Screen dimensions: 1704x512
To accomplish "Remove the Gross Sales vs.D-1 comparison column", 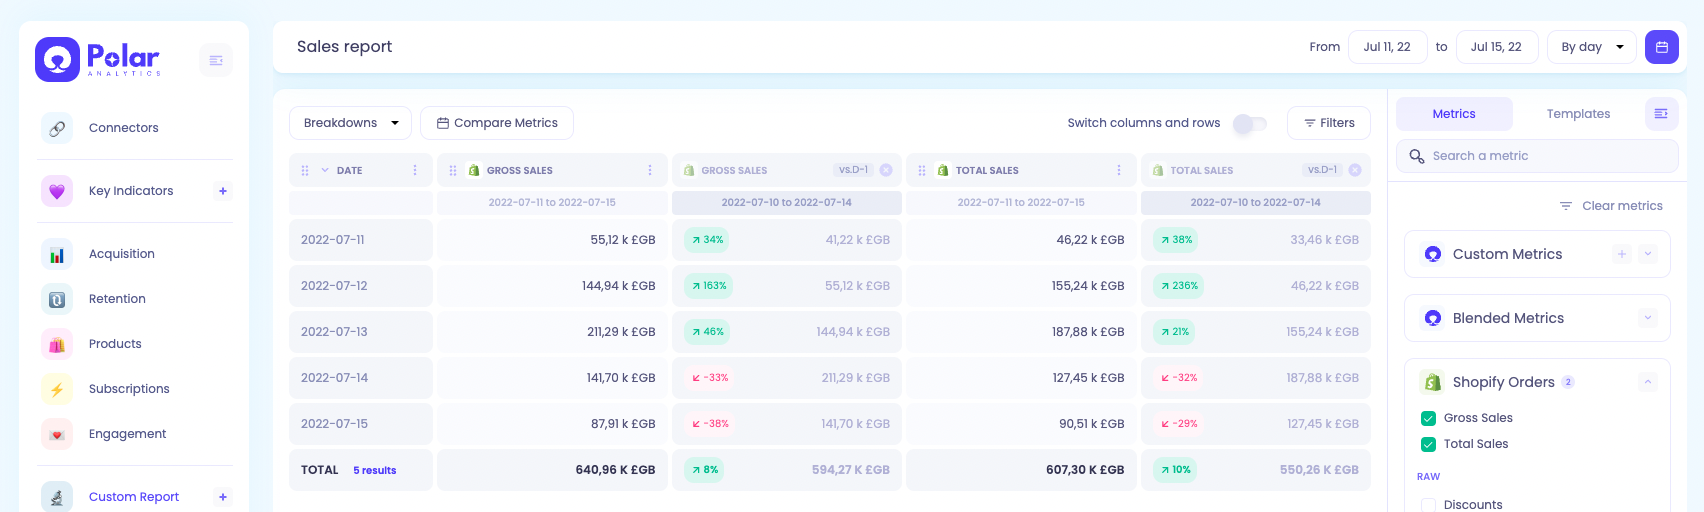I will point(886,170).
